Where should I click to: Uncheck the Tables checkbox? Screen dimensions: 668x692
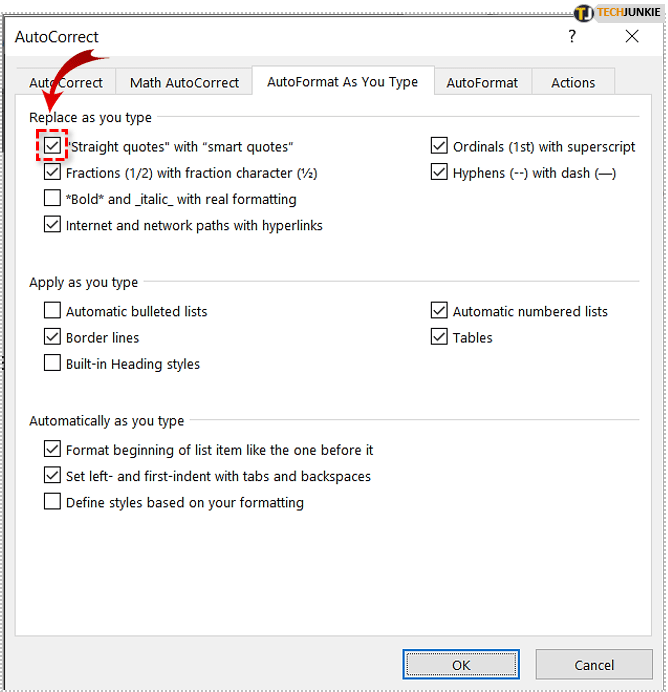click(x=439, y=338)
